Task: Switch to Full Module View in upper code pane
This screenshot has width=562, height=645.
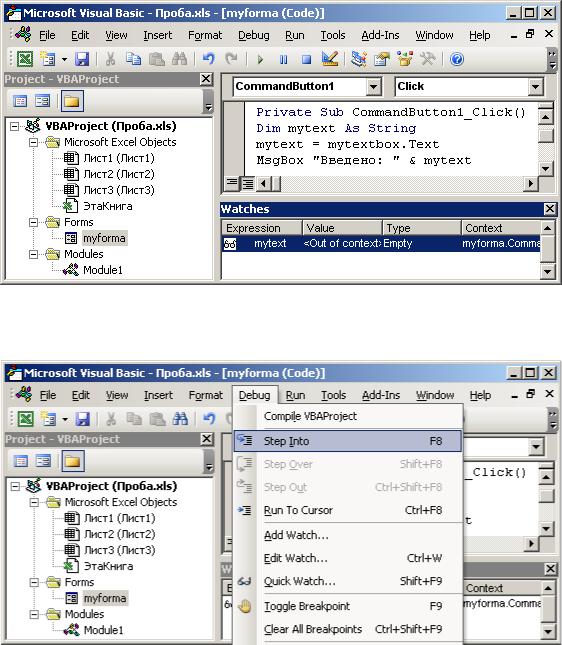Action: click(x=248, y=183)
